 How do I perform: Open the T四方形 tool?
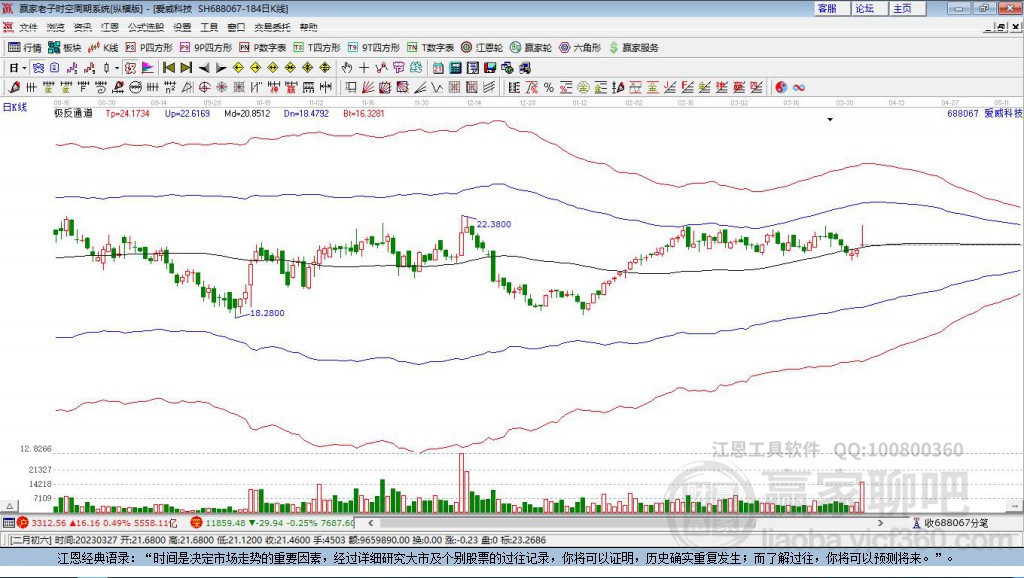click(x=317, y=48)
